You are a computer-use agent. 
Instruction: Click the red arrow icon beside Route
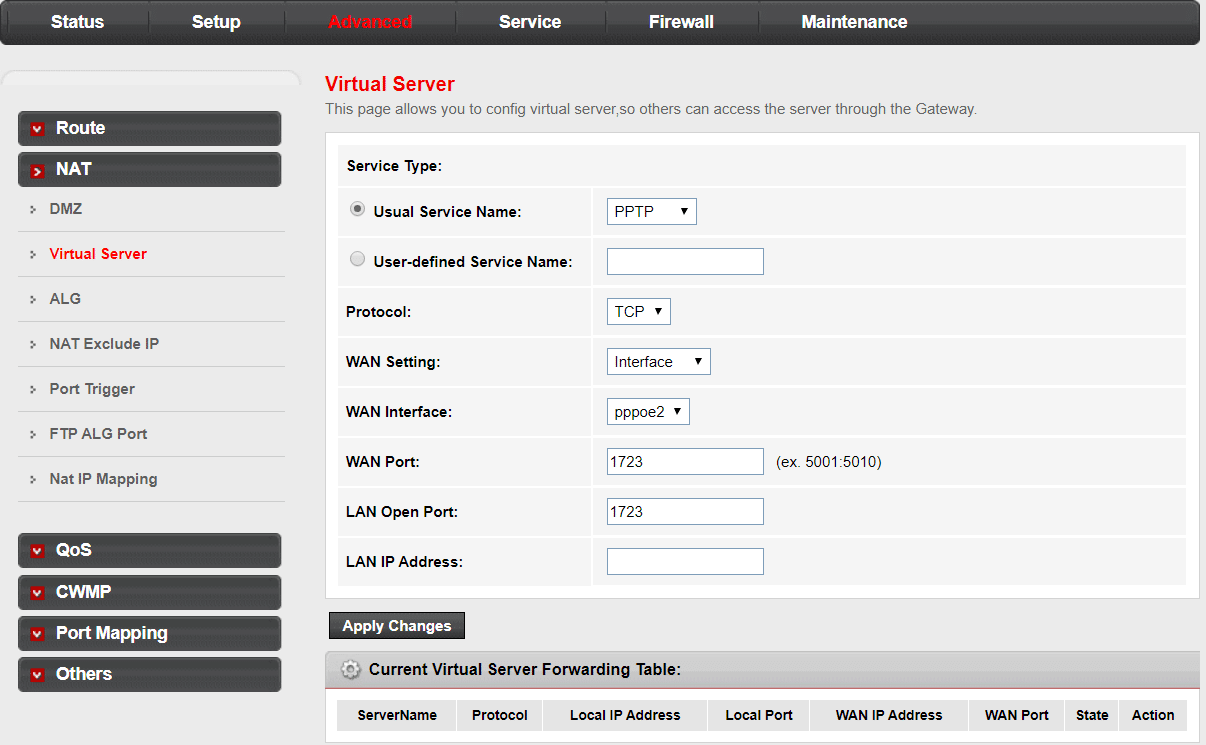38,129
